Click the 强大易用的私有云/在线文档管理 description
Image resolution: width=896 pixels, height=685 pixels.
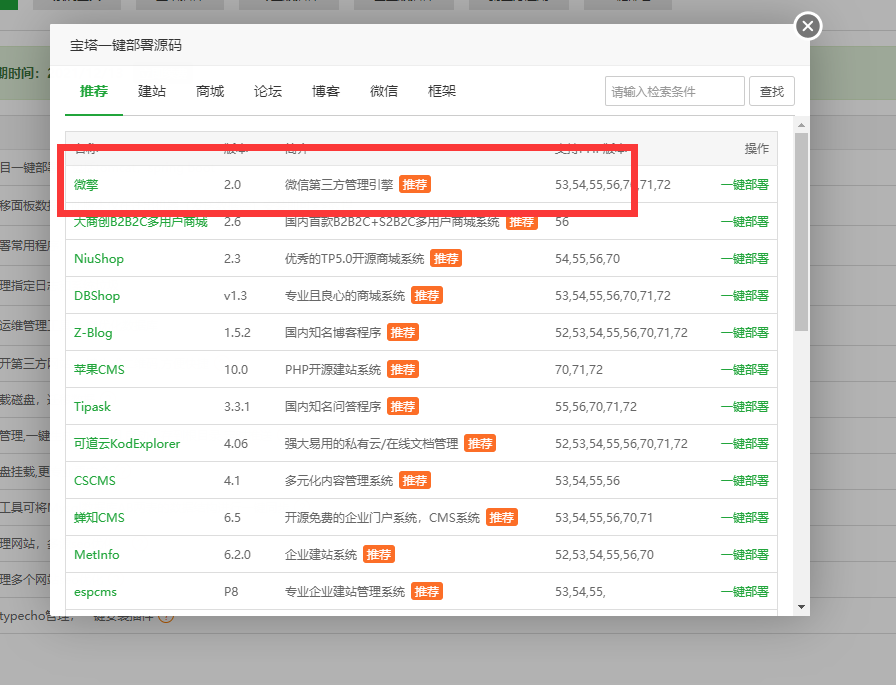371,444
